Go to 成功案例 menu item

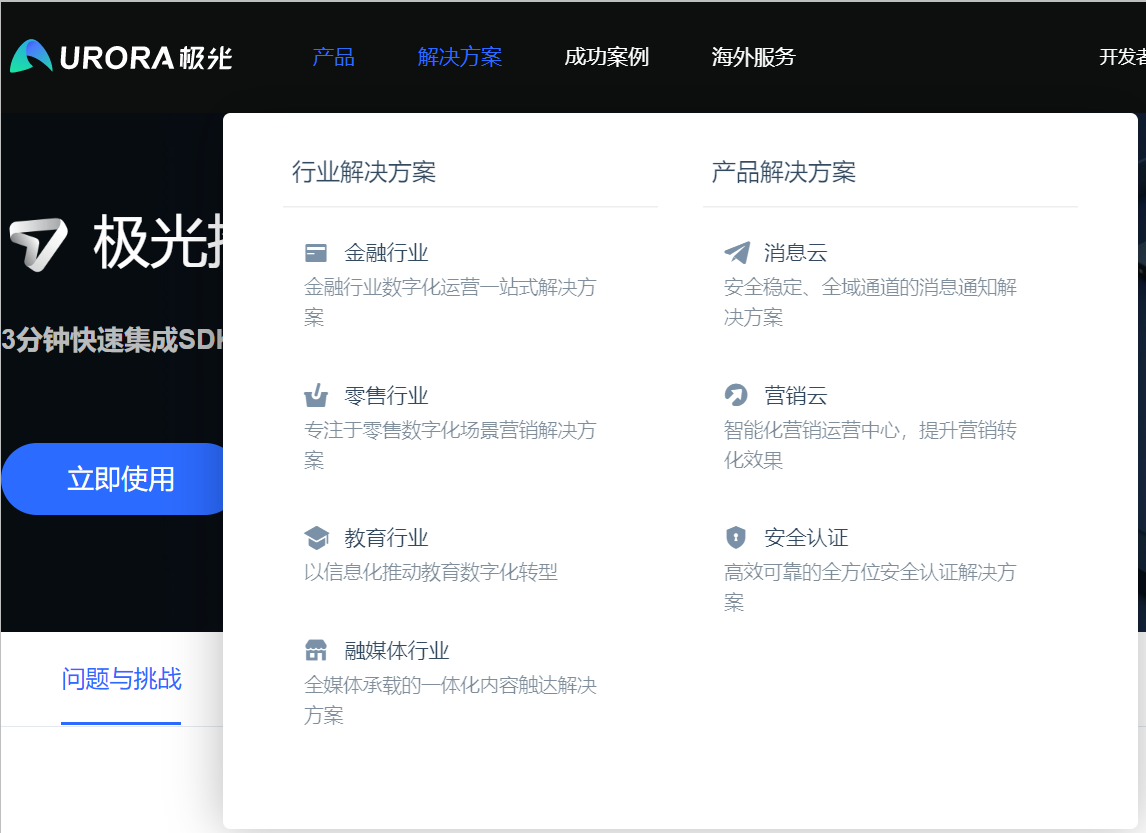point(606,57)
